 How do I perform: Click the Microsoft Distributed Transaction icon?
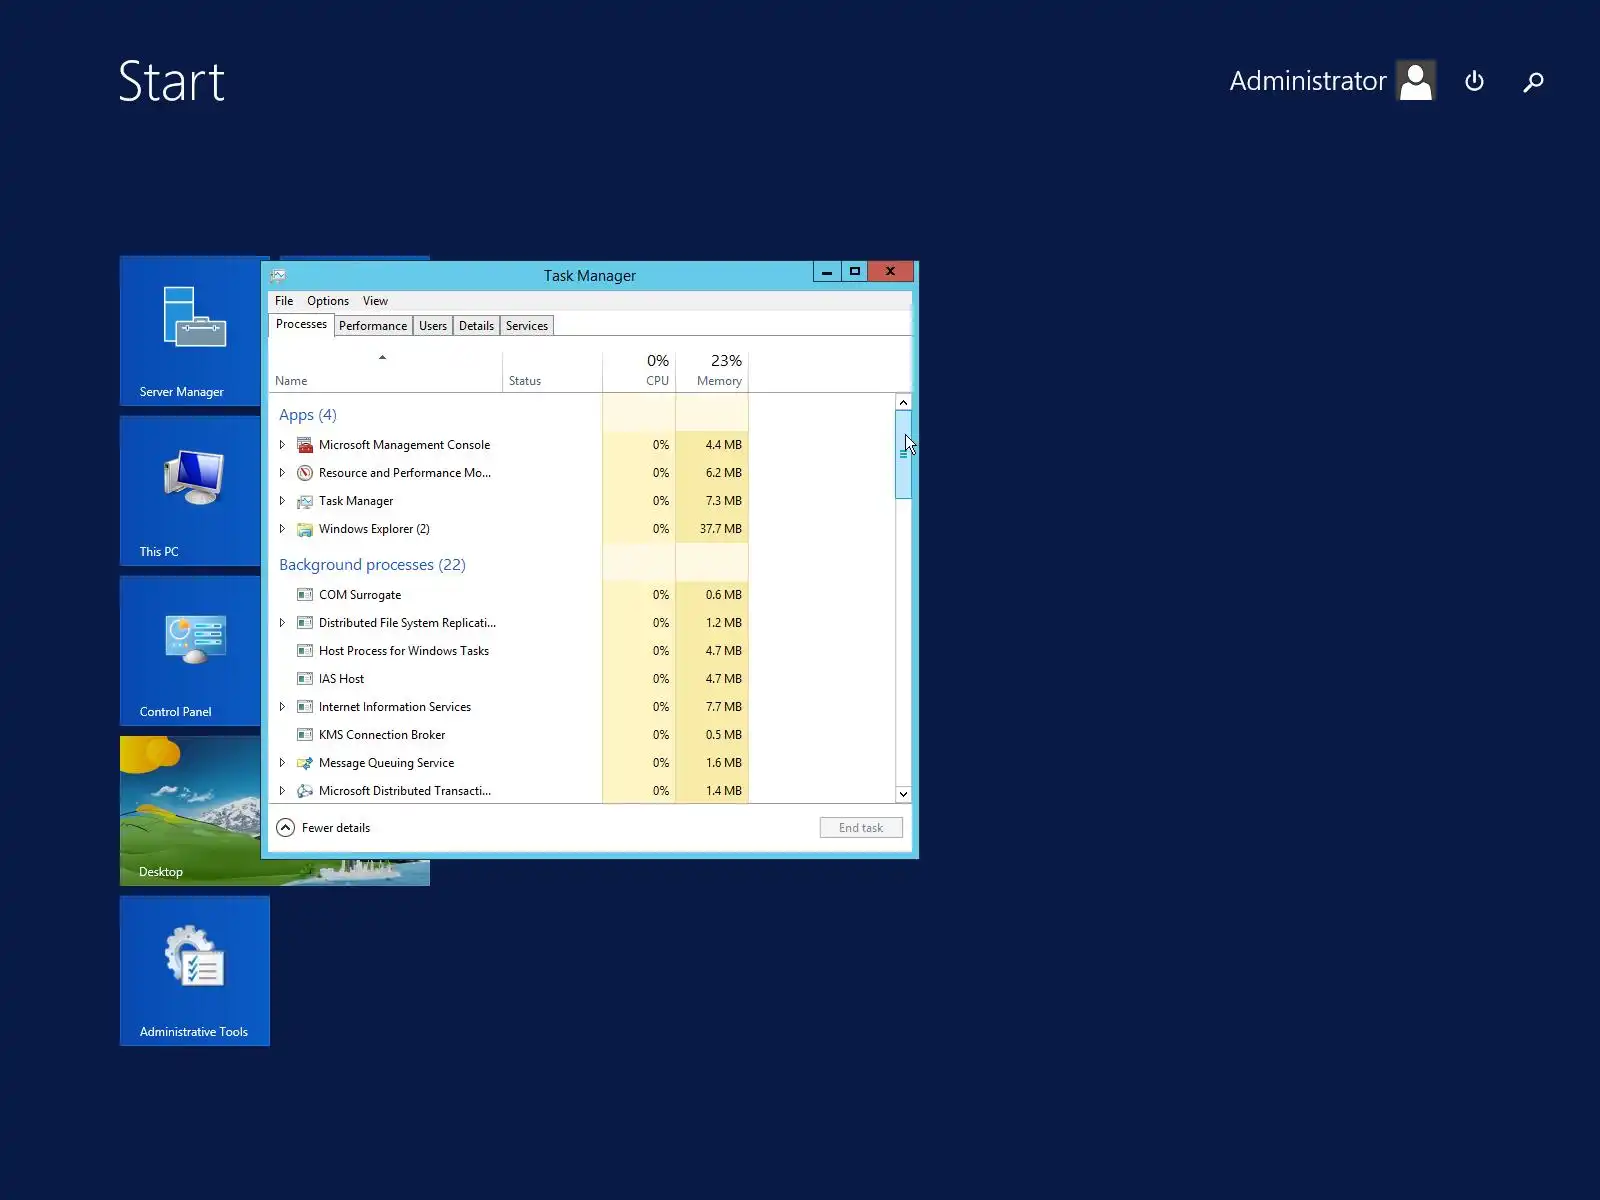[x=305, y=791]
